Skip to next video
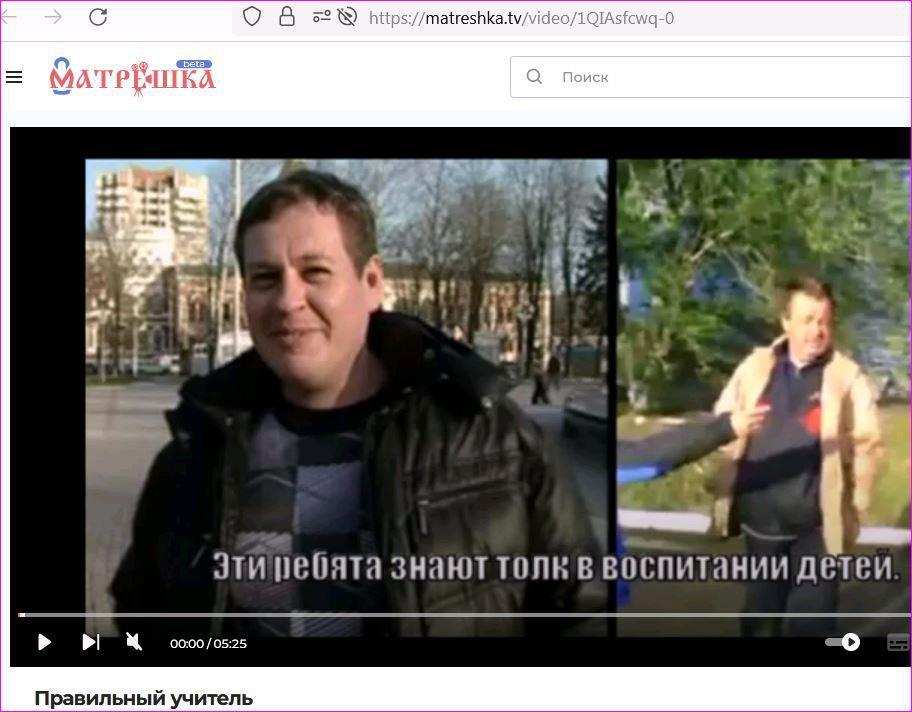912x712 pixels. tap(91, 642)
